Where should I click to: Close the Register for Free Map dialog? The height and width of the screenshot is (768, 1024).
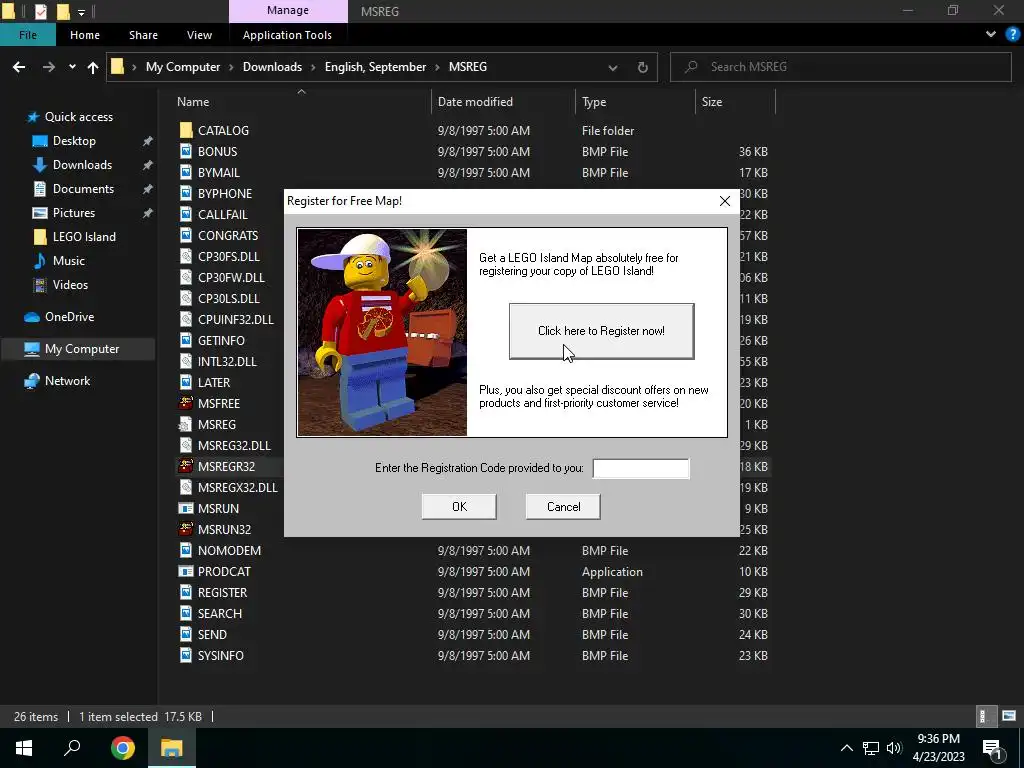[725, 201]
